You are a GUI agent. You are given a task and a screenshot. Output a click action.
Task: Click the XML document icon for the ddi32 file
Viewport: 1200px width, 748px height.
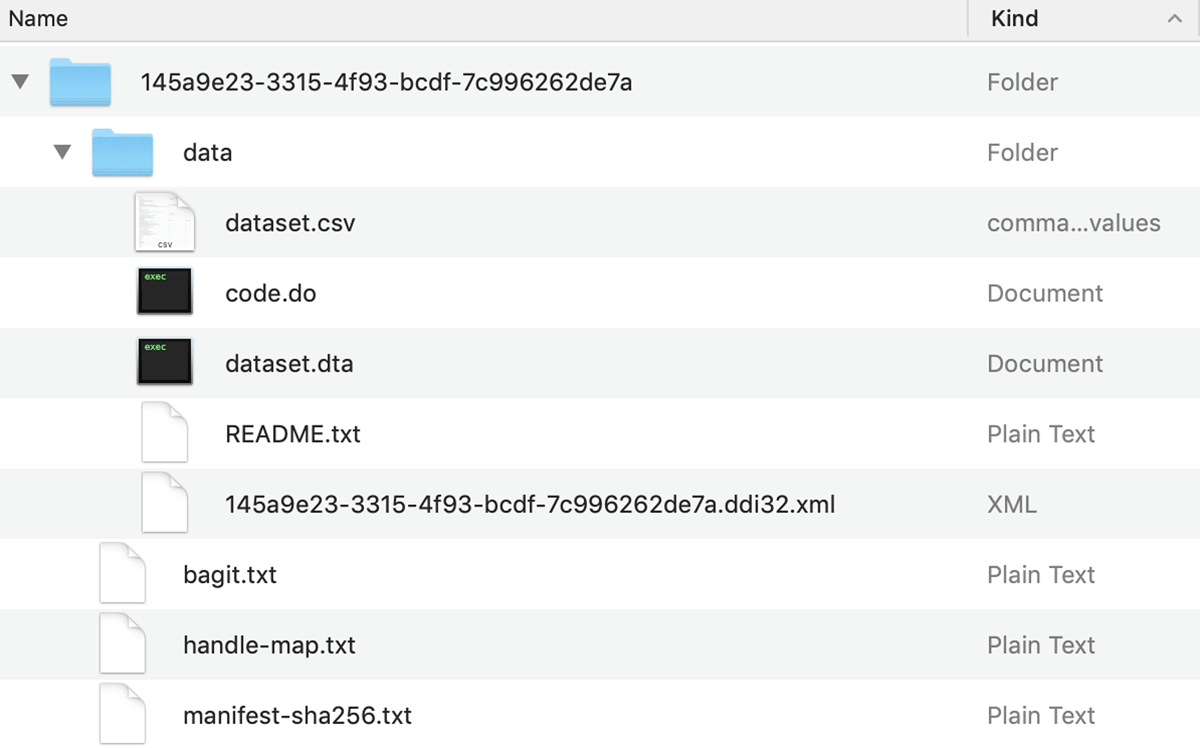pos(164,503)
